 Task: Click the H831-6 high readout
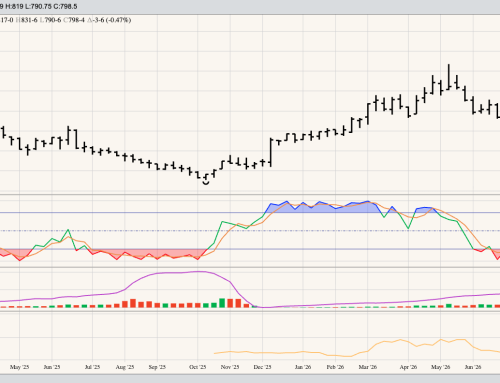point(27,20)
